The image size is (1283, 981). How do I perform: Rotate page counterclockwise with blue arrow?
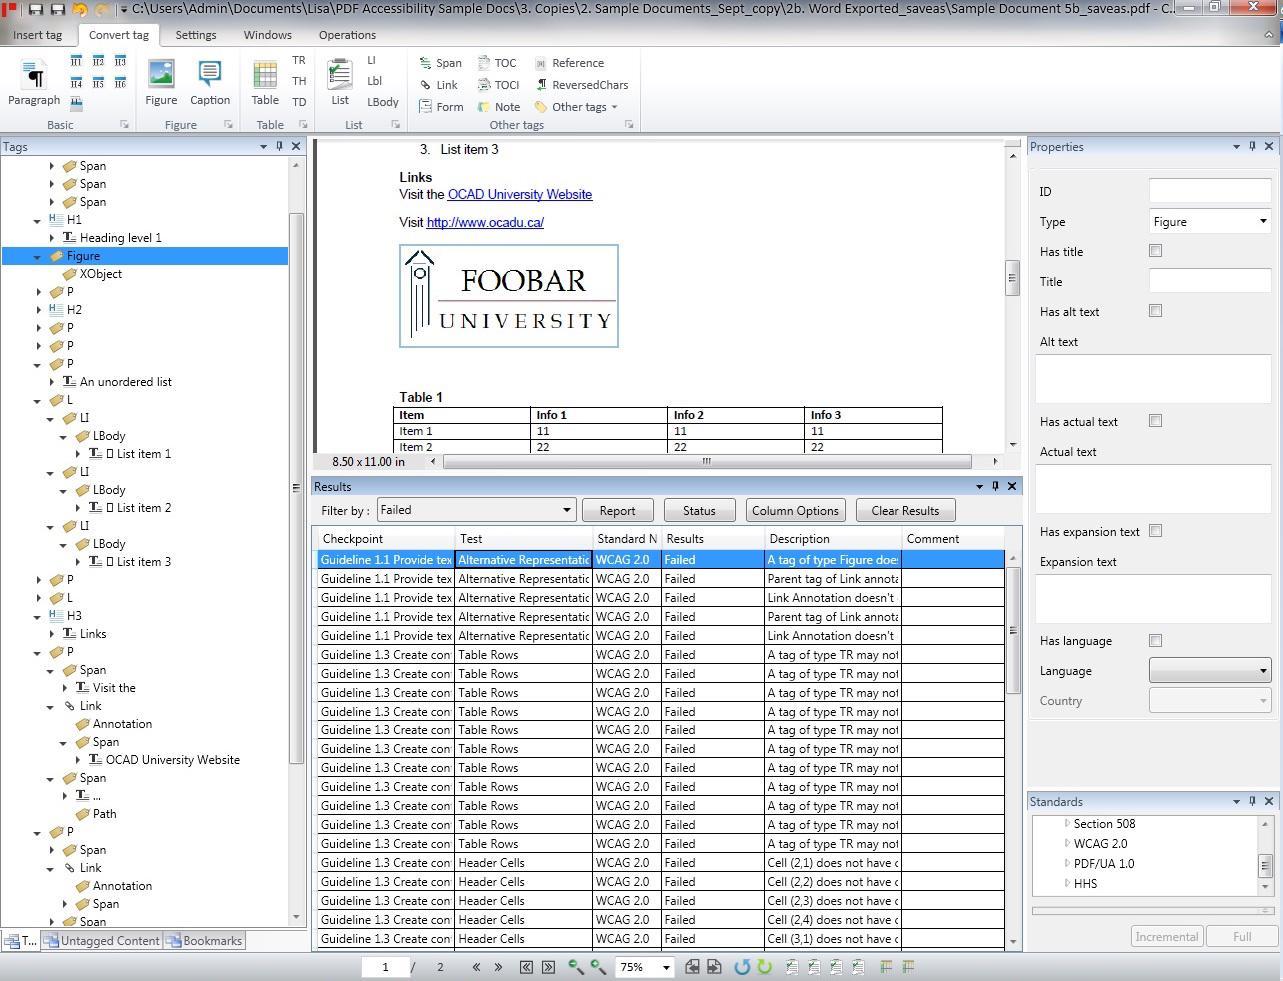point(742,967)
